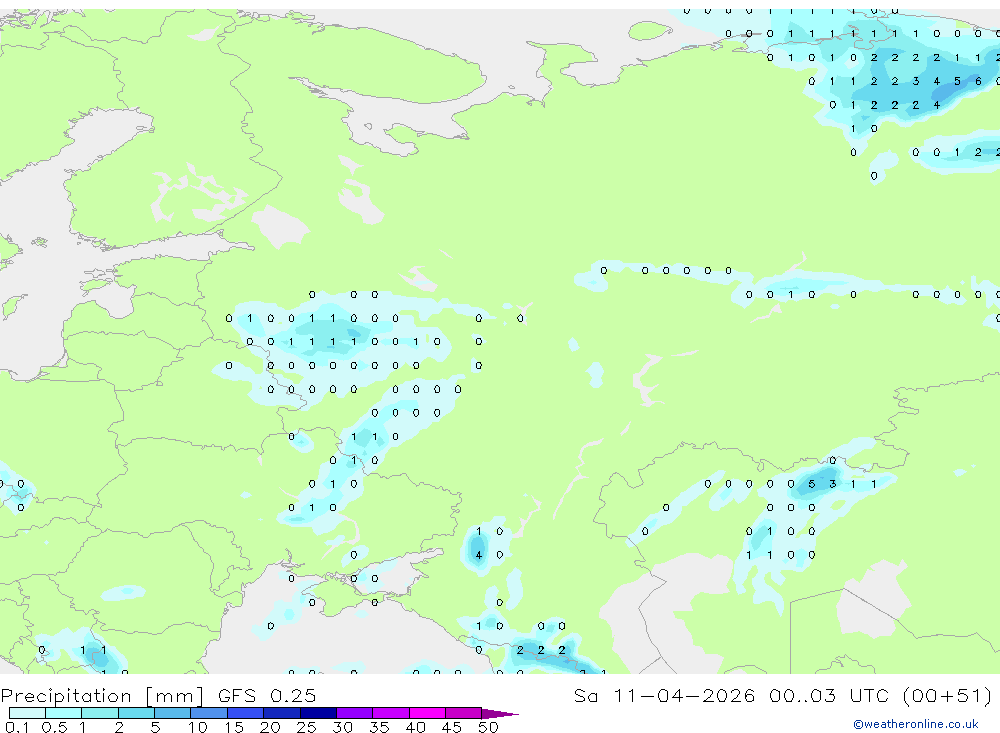The height and width of the screenshot is (733, 1000).
Task: Click the 5–10 mm legend color segment
Action: [x=172, y=713]
